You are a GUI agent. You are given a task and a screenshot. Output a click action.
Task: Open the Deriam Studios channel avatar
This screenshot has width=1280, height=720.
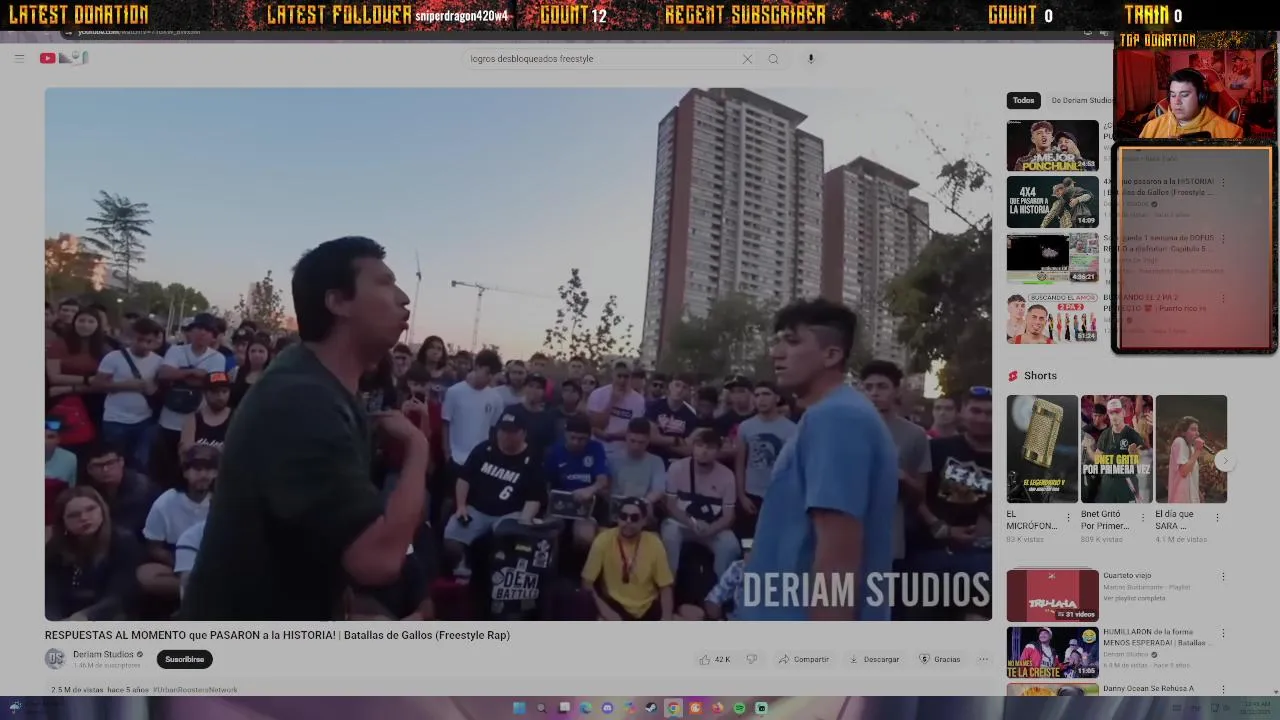(x=55, y=658)
